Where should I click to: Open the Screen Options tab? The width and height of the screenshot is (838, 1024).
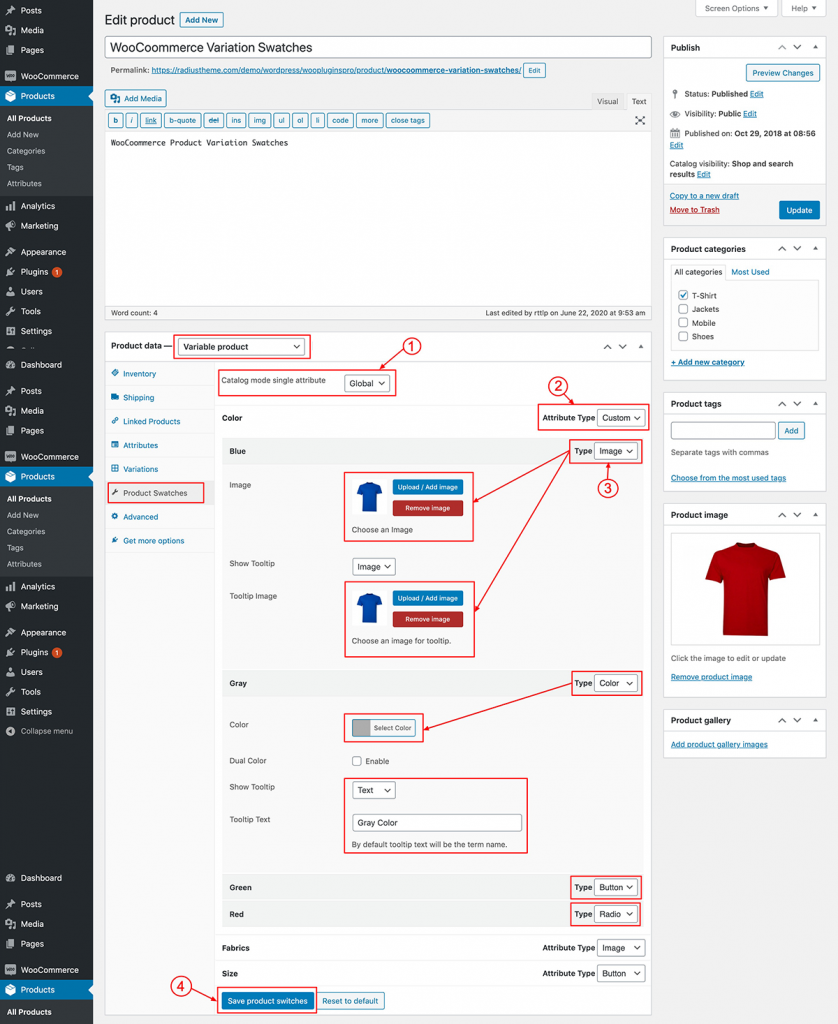tap(737, 8)
